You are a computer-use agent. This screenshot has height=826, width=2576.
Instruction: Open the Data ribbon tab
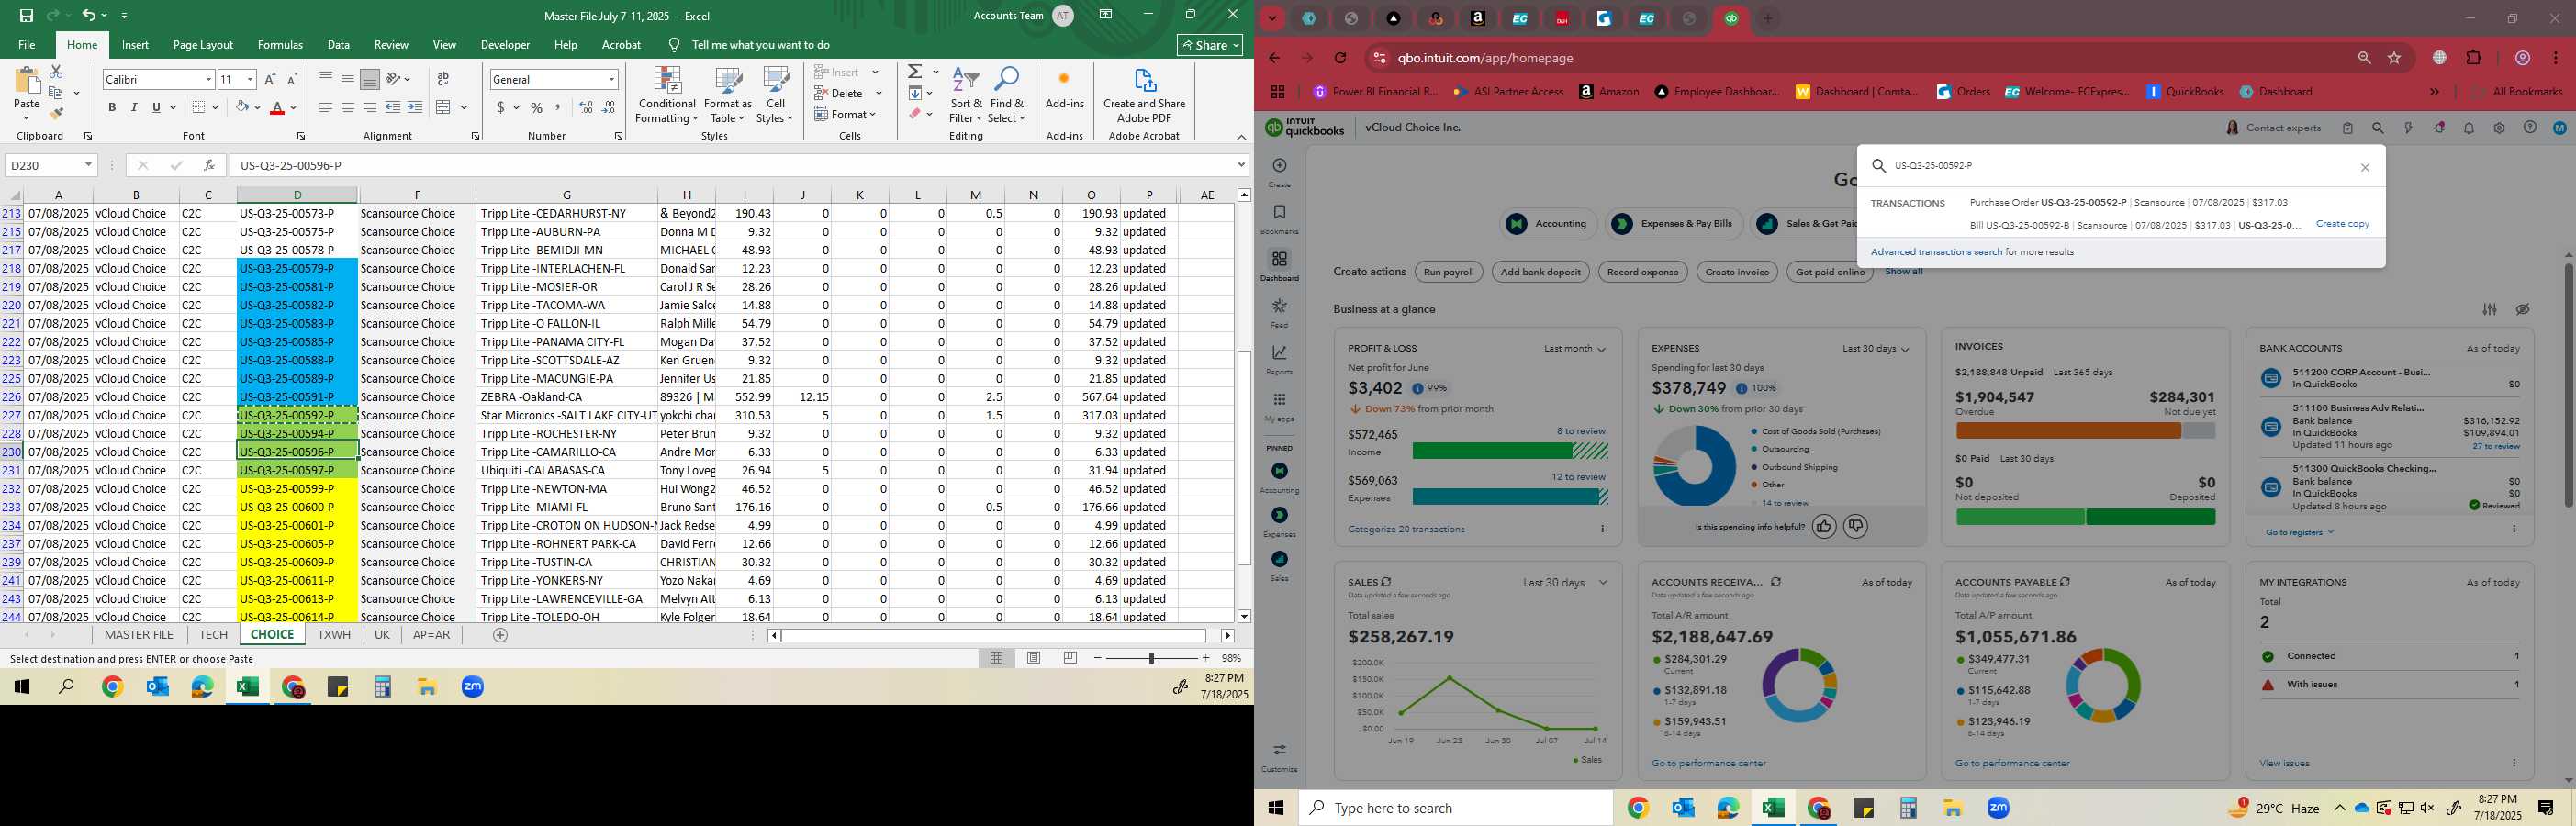pos(339,45)
